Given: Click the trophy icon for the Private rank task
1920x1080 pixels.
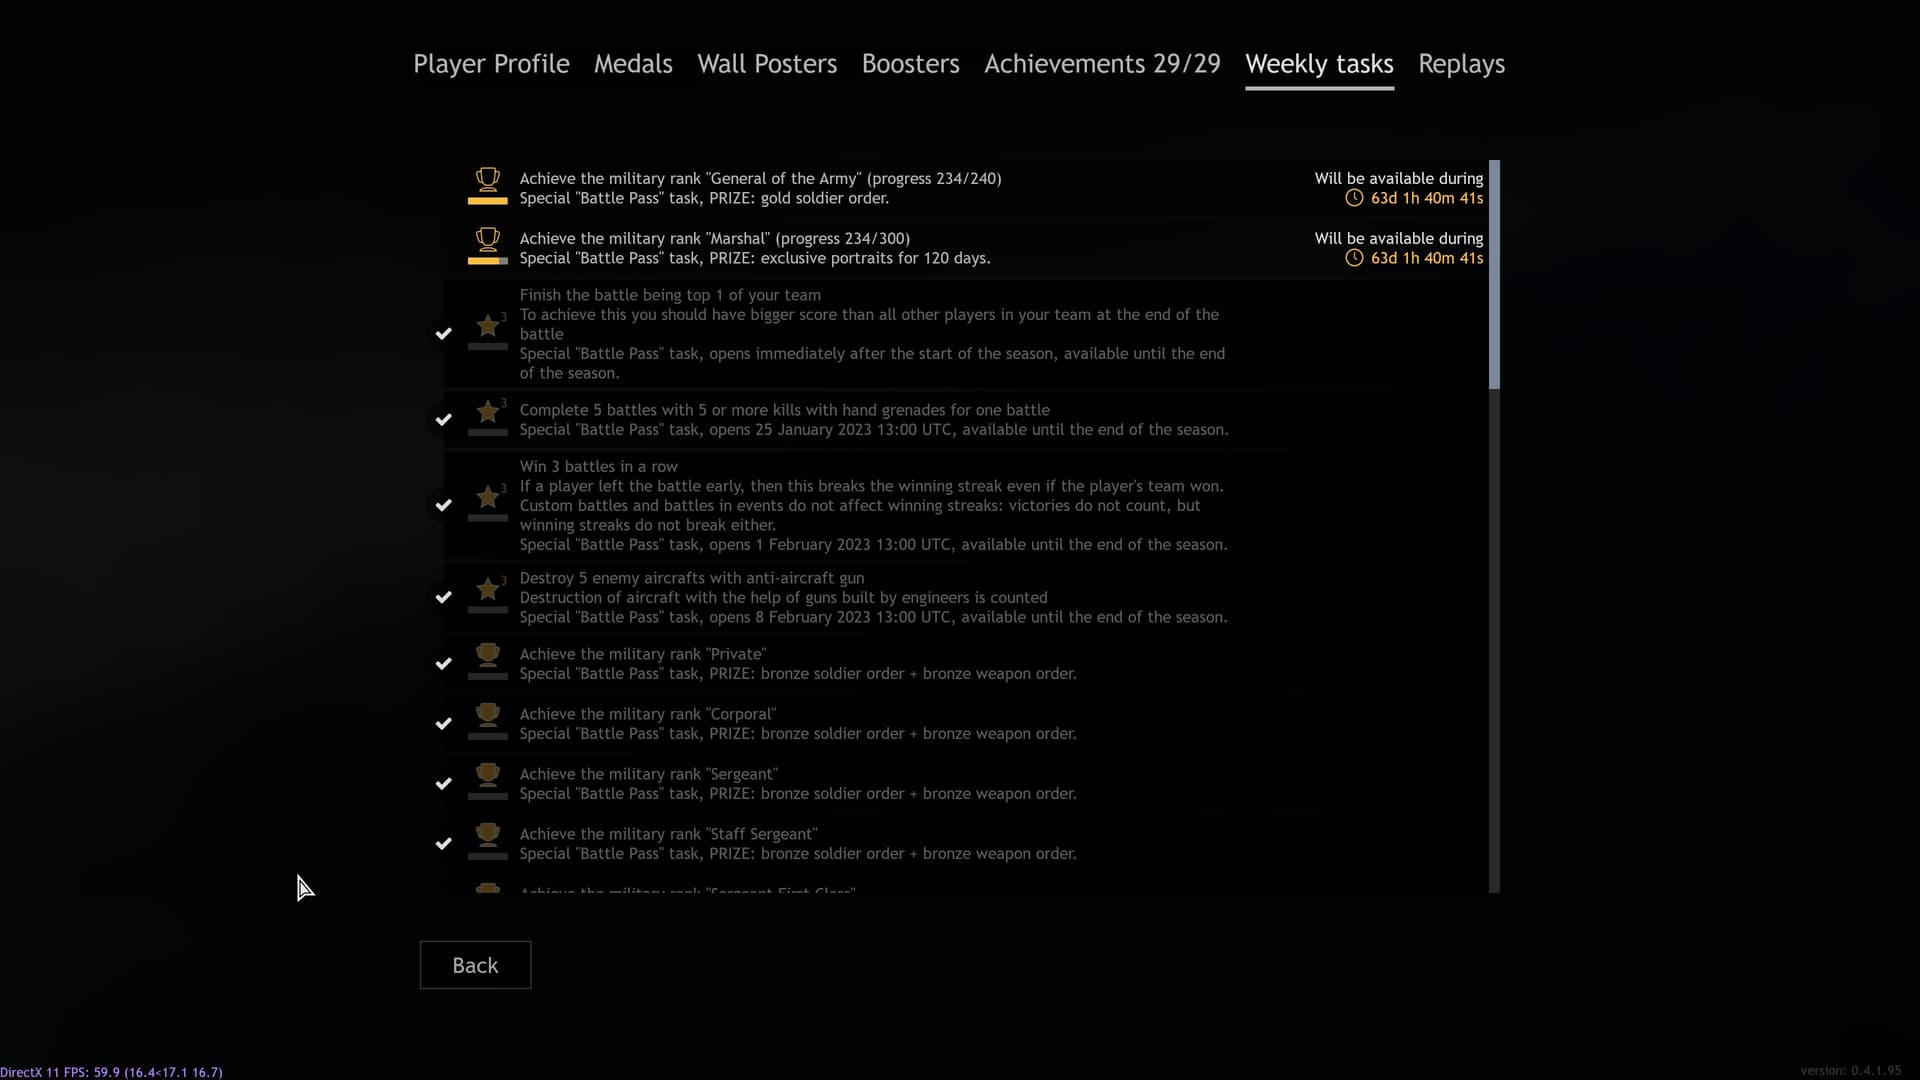Looking at the screenshot, I should [x=487, y=655].
